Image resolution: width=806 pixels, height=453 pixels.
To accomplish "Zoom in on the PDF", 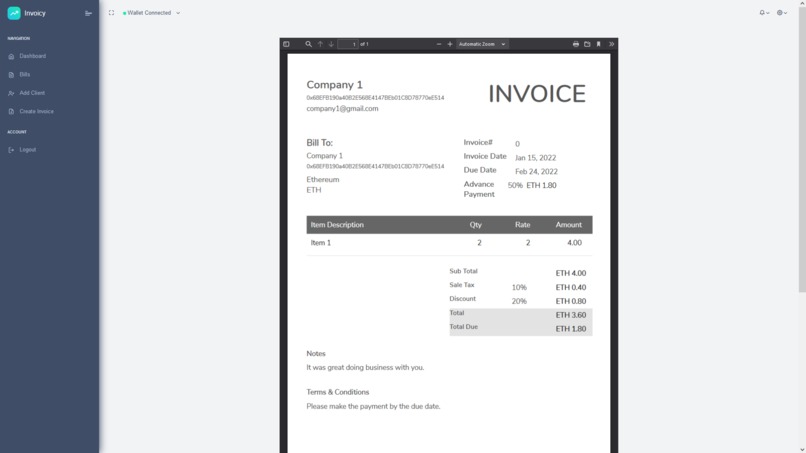I will click(450, 44).
